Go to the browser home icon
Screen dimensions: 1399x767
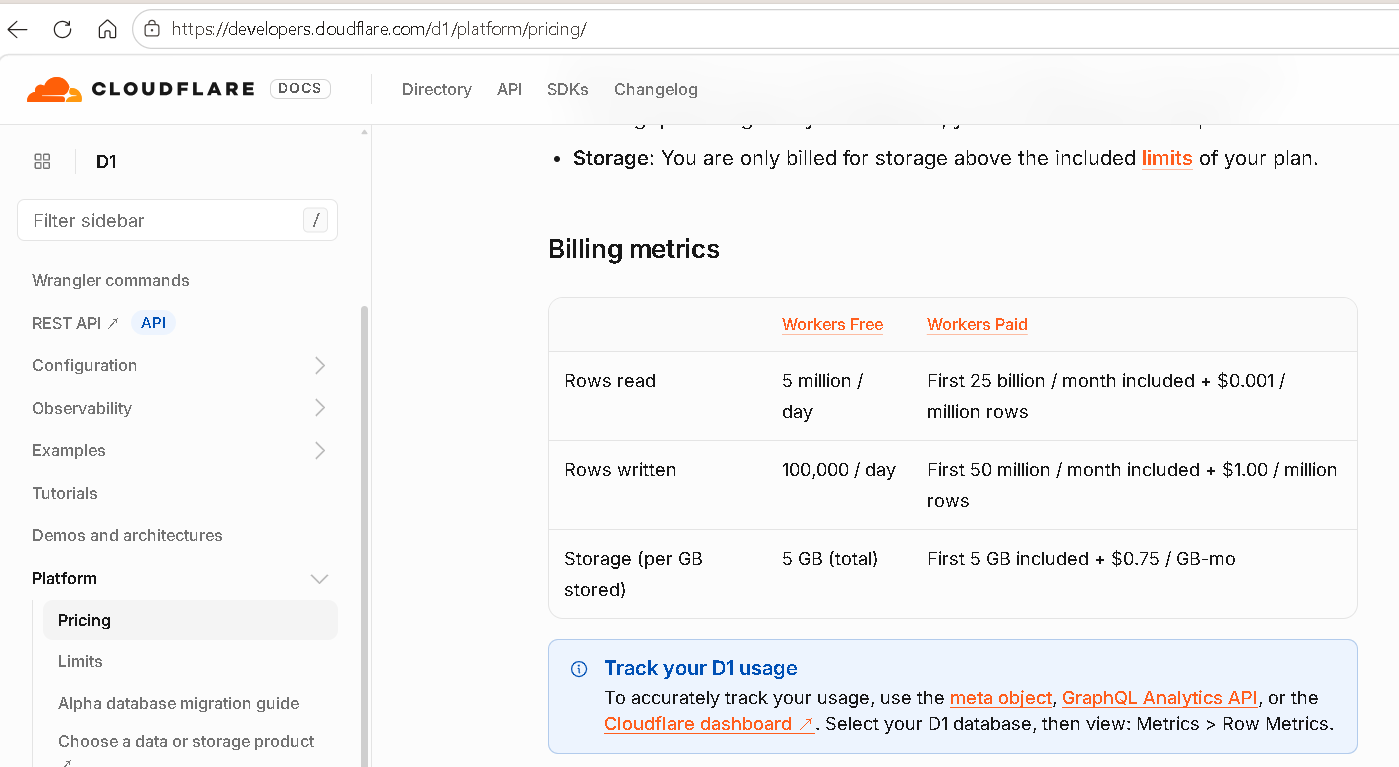pyautogui.click(x=107, y=29)
